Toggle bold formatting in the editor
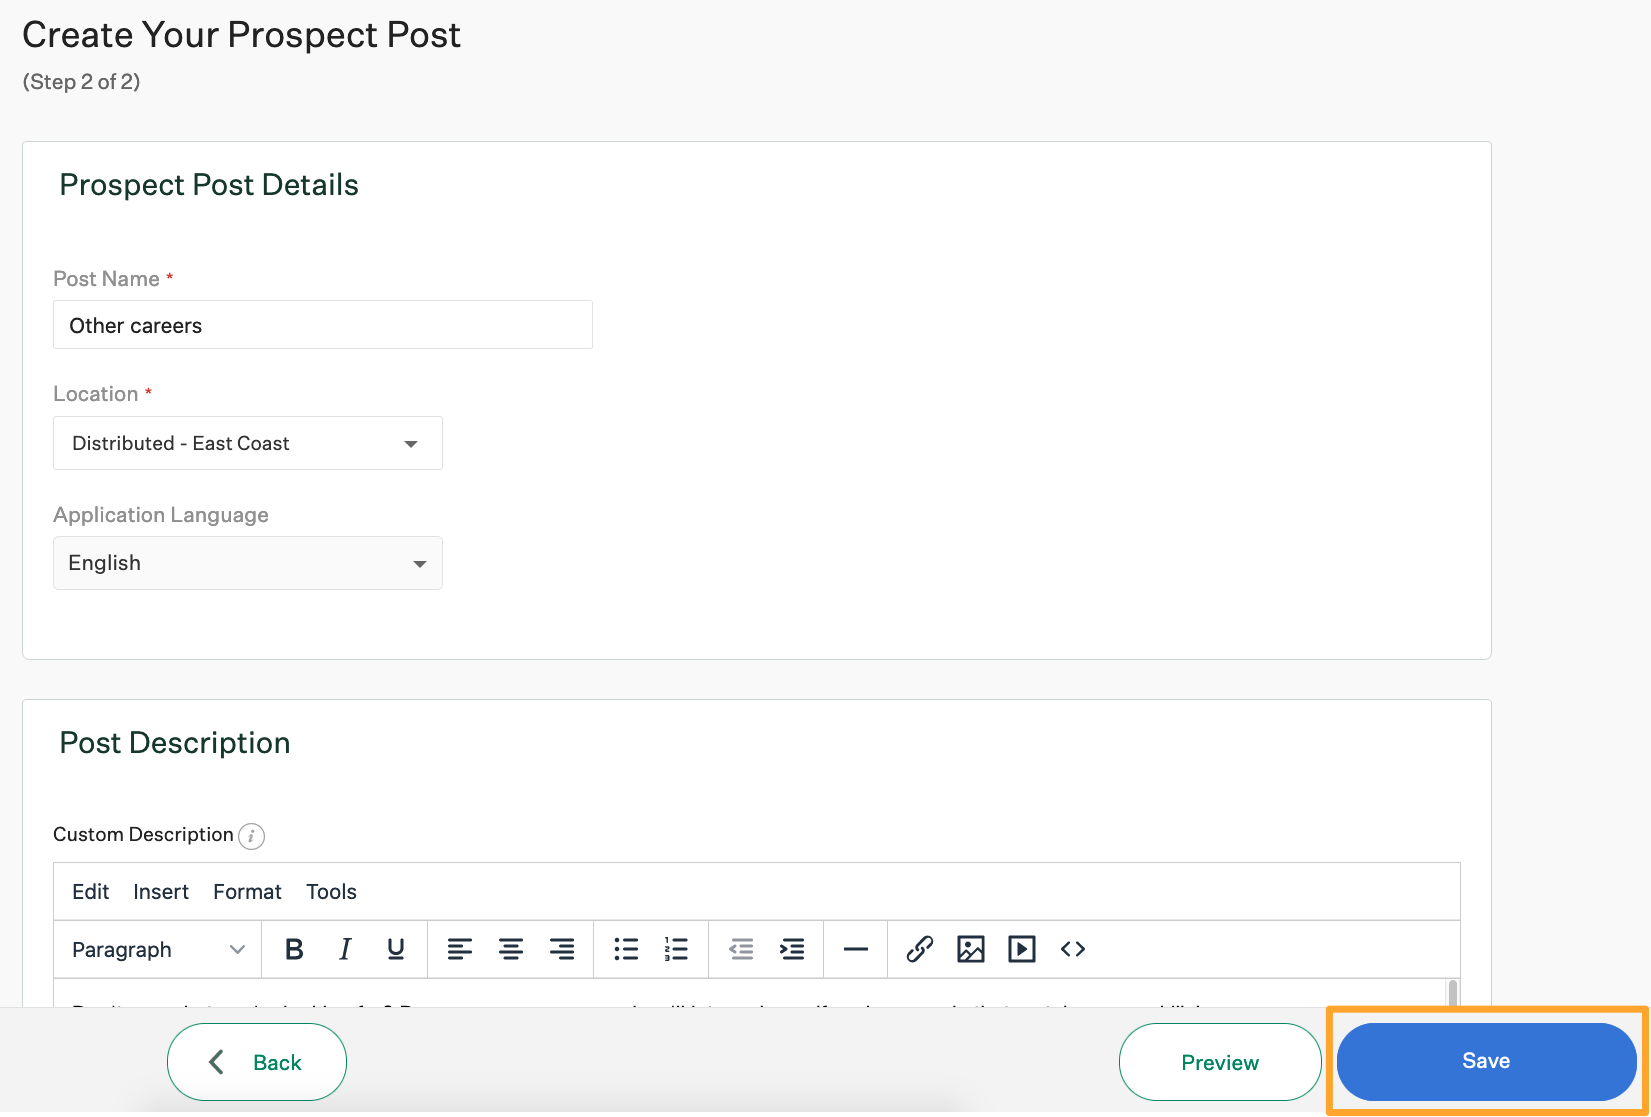The height and width of the screenshot is (1117, 1651). pyautogui.click(x=293, y=949)
